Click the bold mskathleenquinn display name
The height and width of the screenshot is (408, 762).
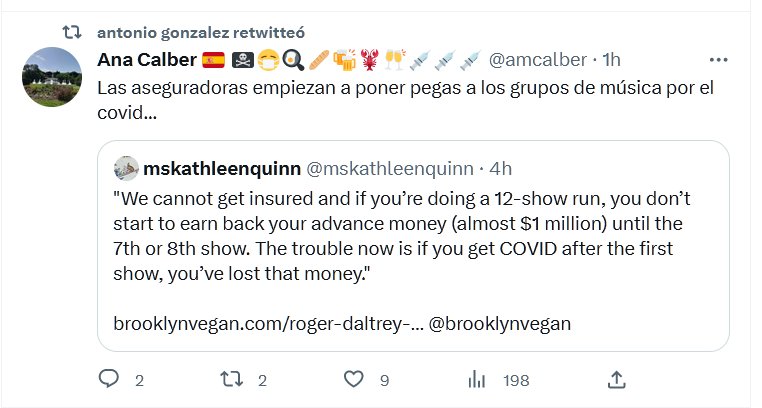coord(220,166)
